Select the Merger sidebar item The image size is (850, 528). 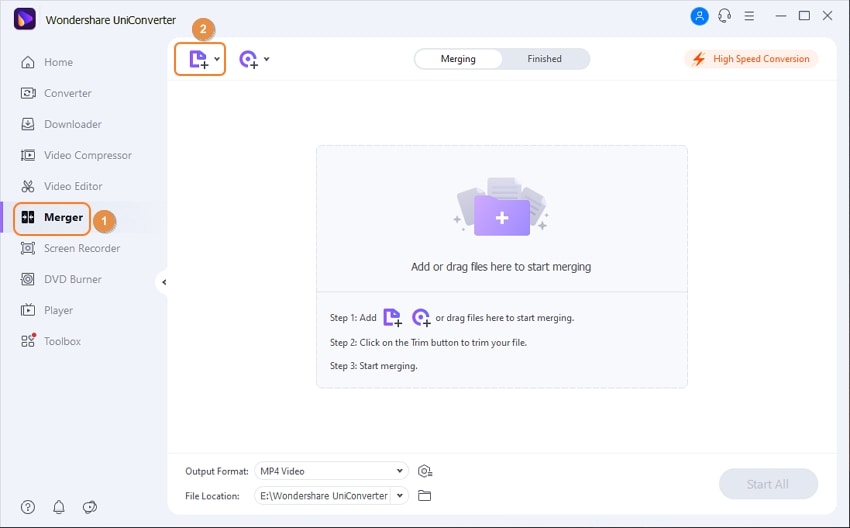point(52,218)
